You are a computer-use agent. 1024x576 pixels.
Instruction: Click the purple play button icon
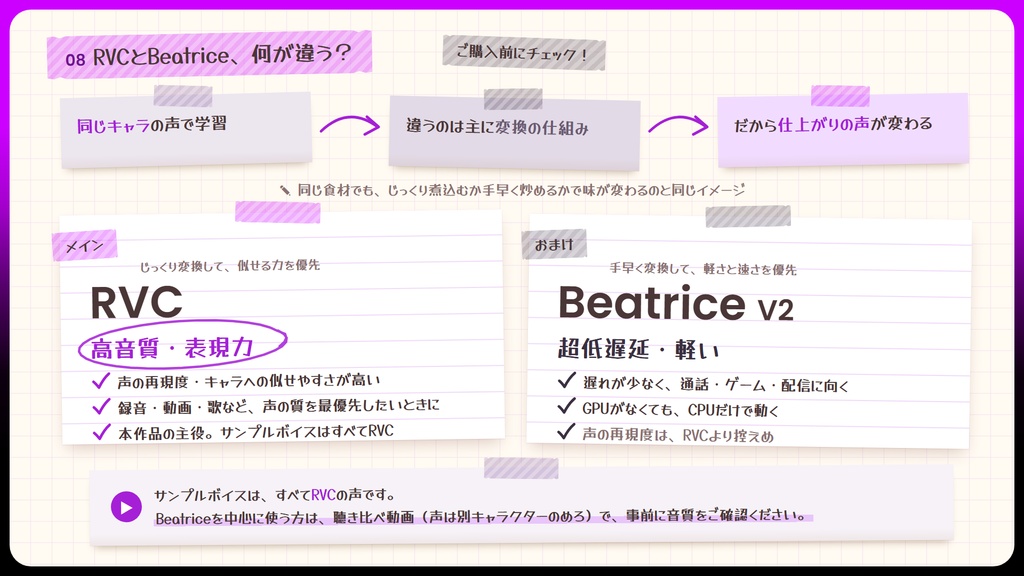126,507
